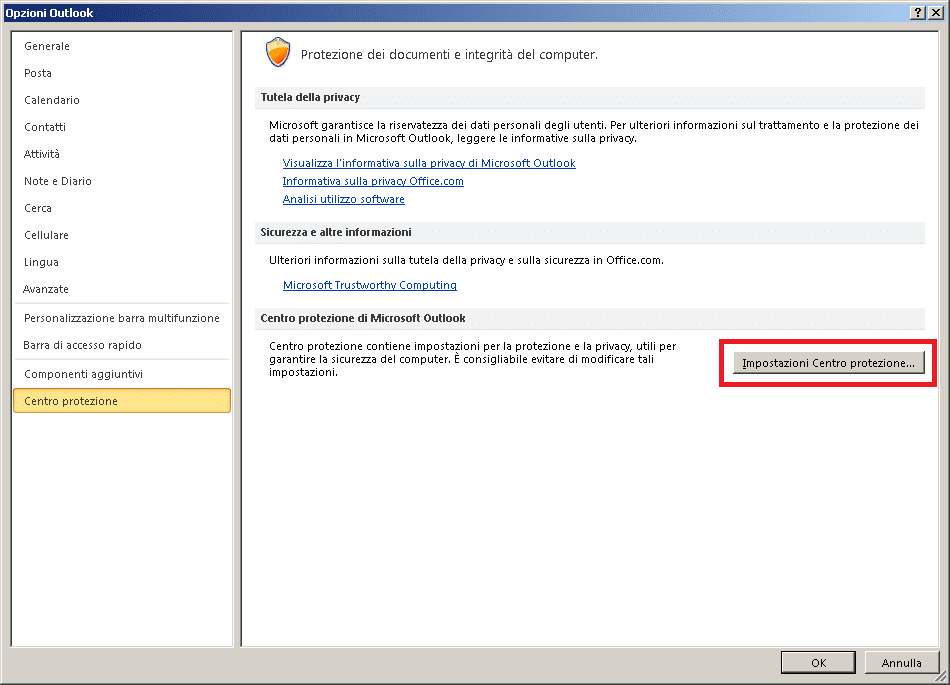Click the Protezione dei documenti header text
The height and width of the screenshot is (685, 950).
pyautogui.click(x=449, y=55)
